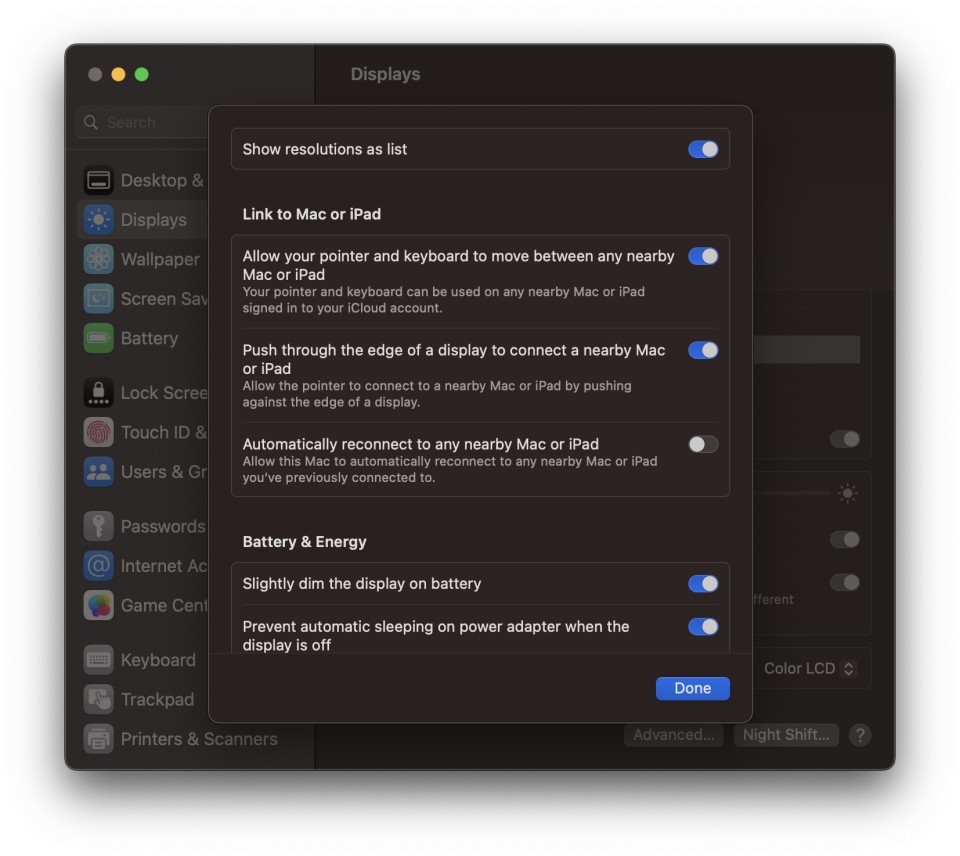Click the green Battery icon
960x856 pixels.
[98, 339]
